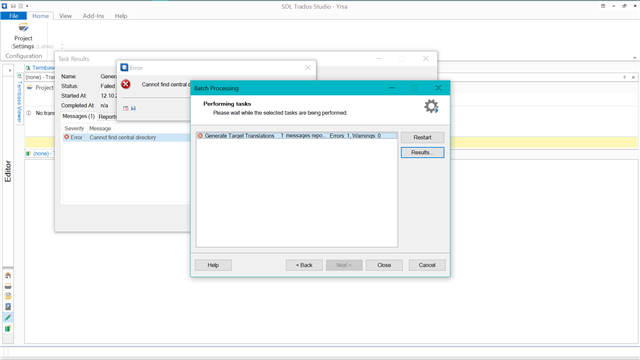640x360 pixels.
Task: Click the Restart button
Action: click(x=422, y=137)
